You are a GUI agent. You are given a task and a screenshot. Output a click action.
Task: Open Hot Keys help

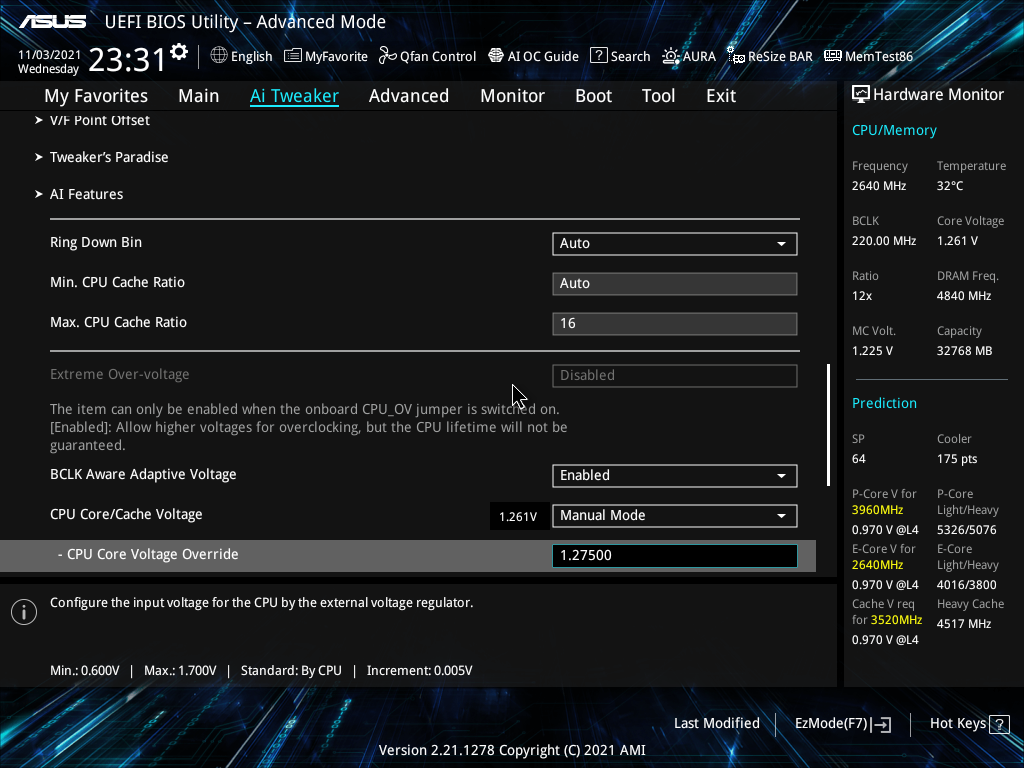point(969,724)
